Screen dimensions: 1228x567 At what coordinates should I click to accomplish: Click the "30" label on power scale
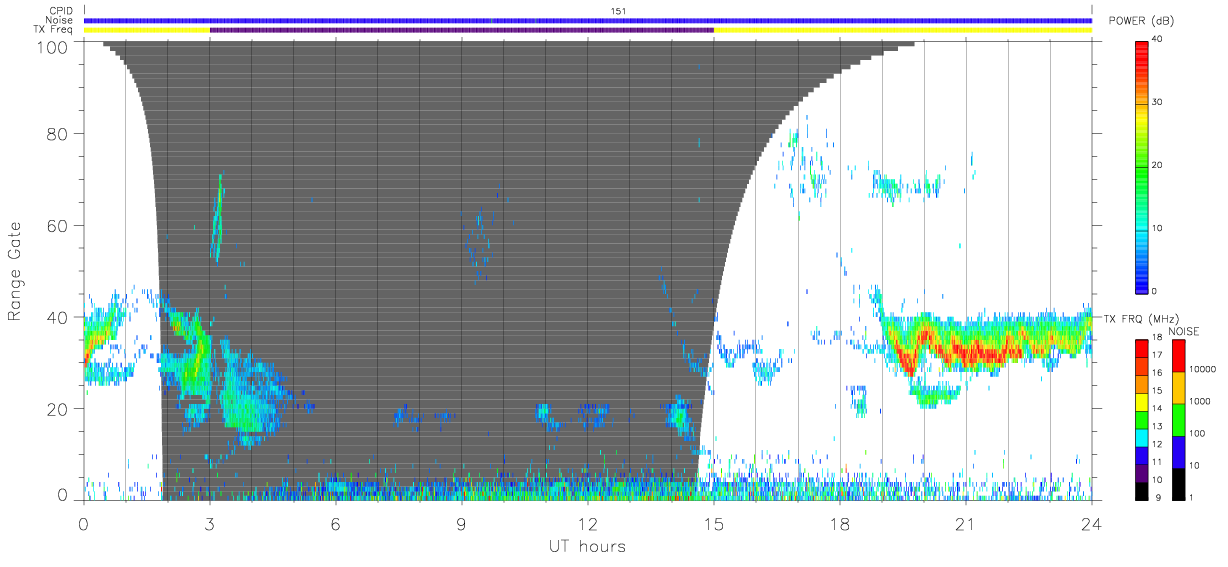coord(1159,102)
